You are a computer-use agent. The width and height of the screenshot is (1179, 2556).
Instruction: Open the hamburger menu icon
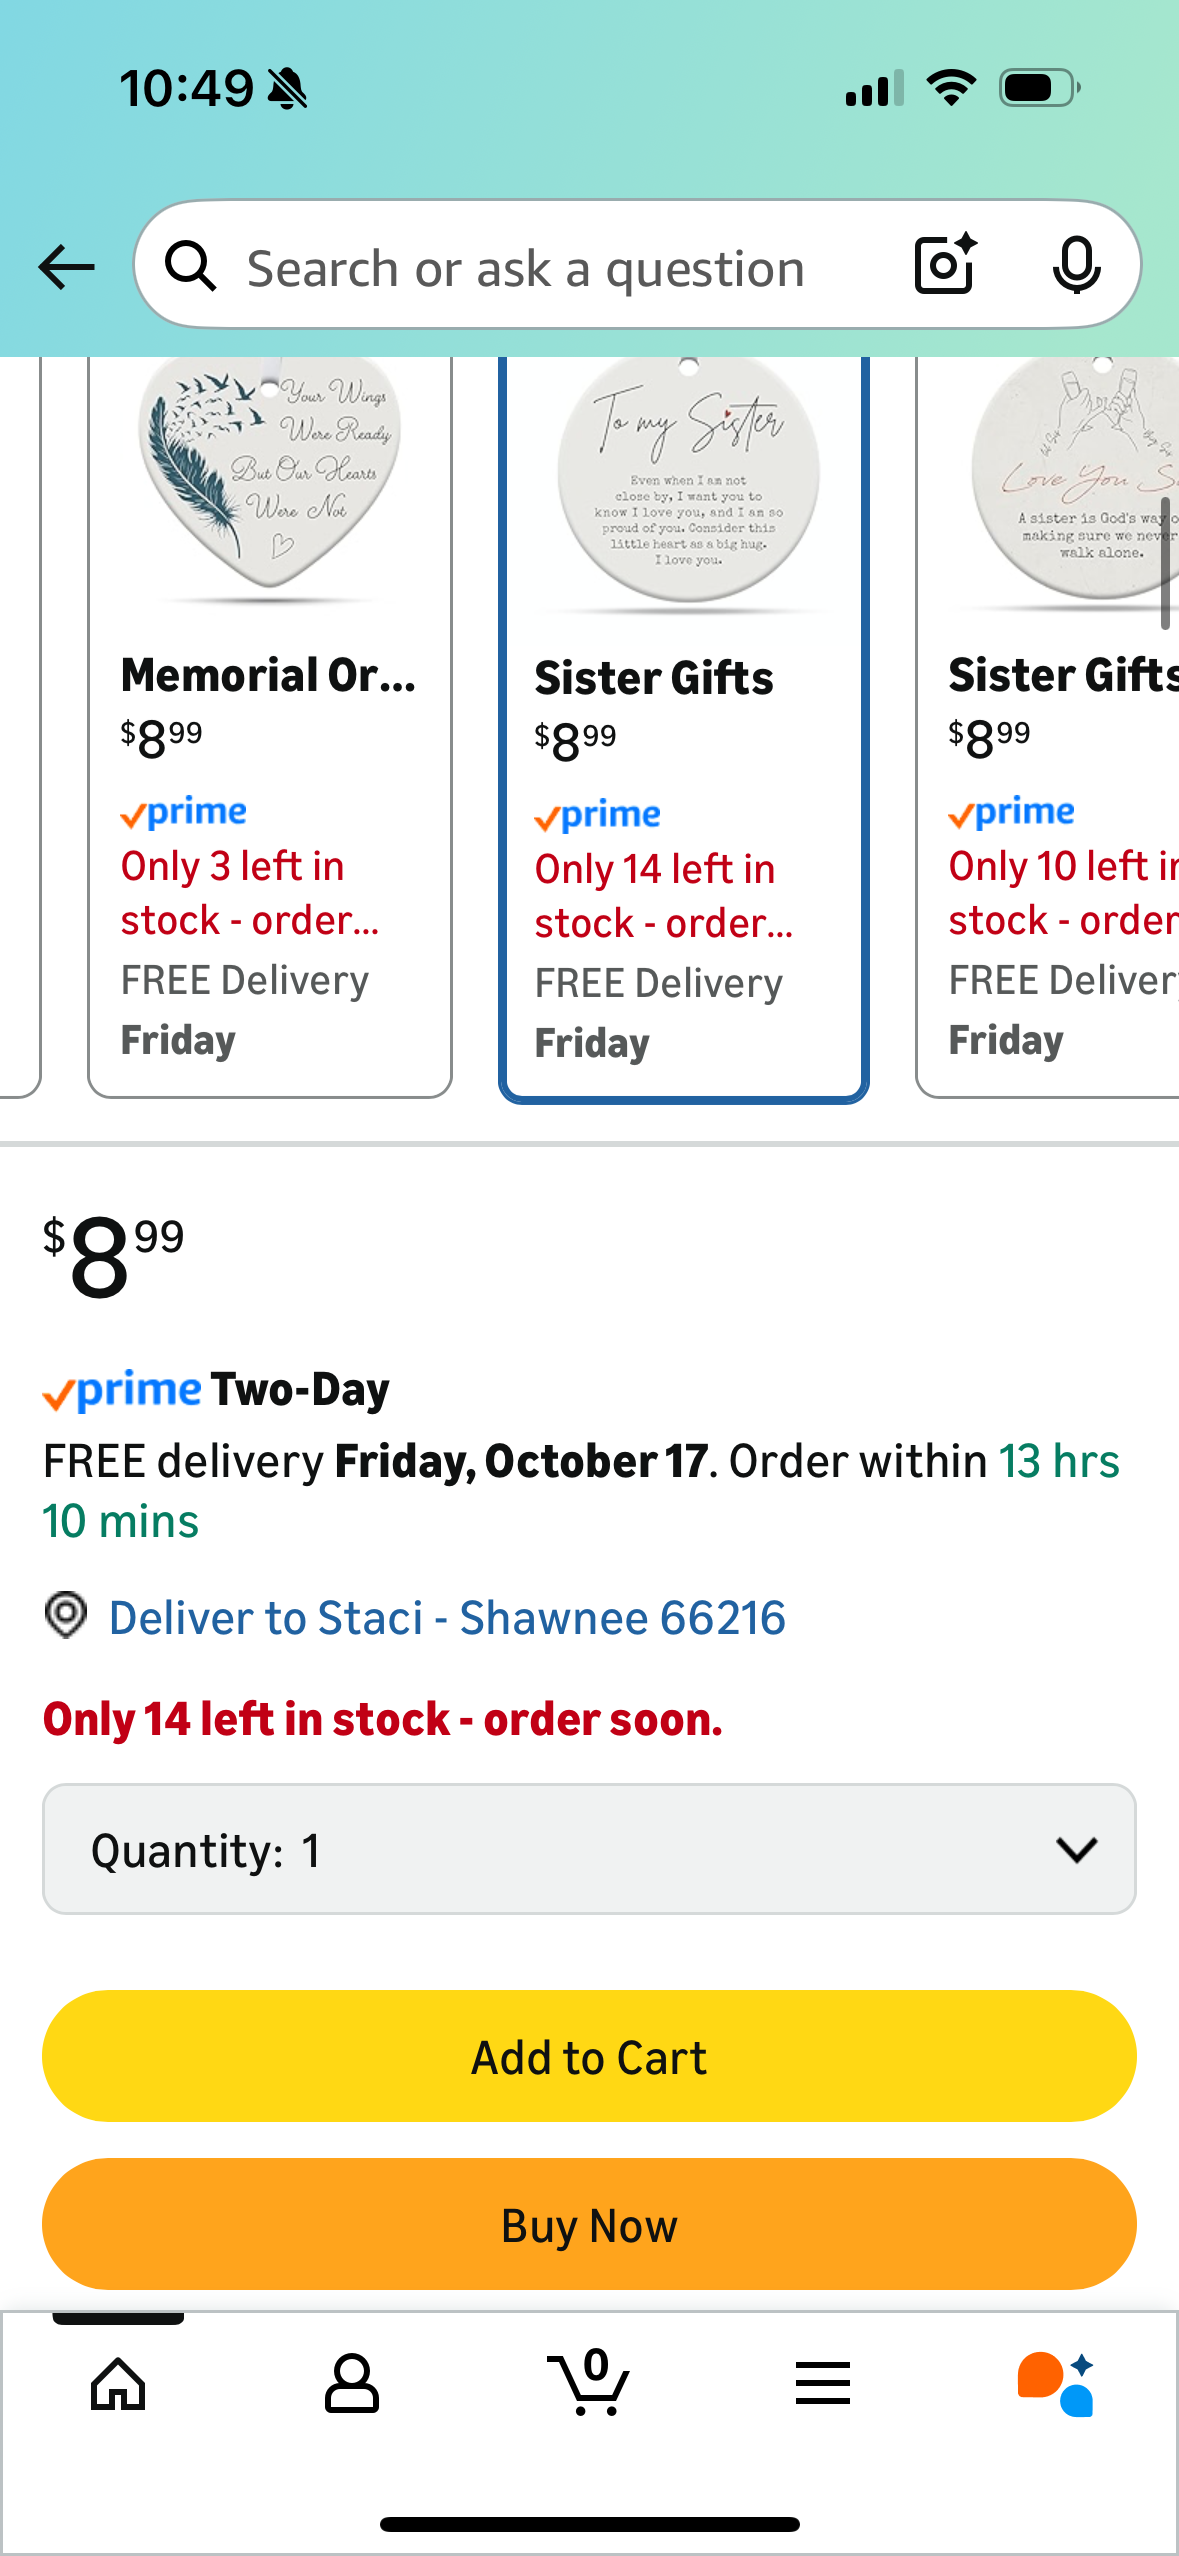(823, 2384)
